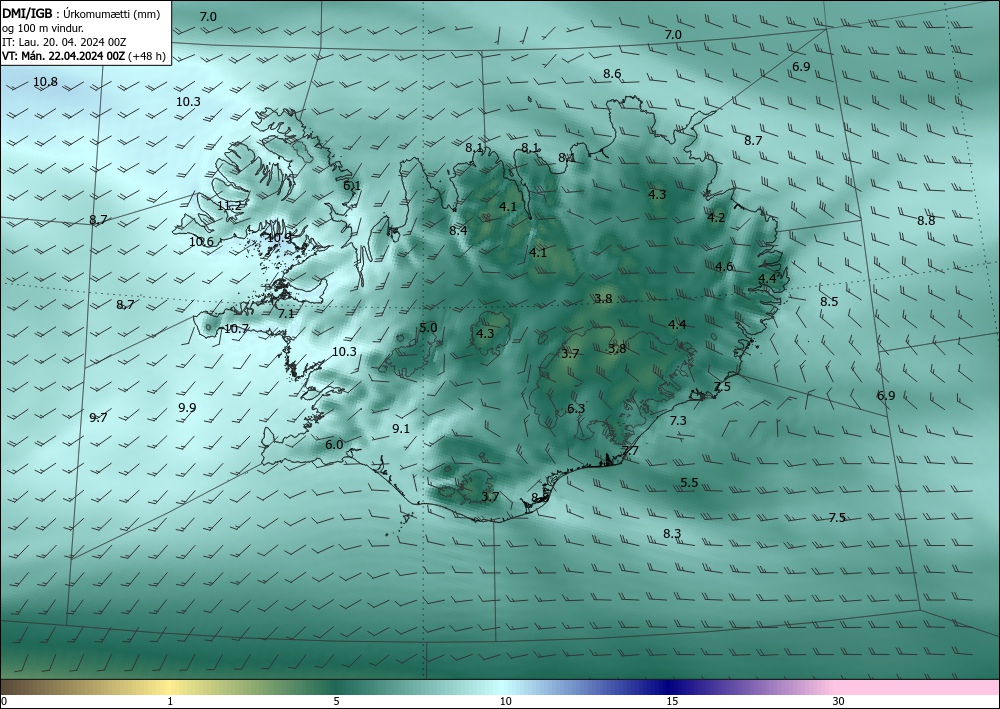Click the 9.1 map value
The width and height of the screenshot is (1000, 709).
click(401, 428)
